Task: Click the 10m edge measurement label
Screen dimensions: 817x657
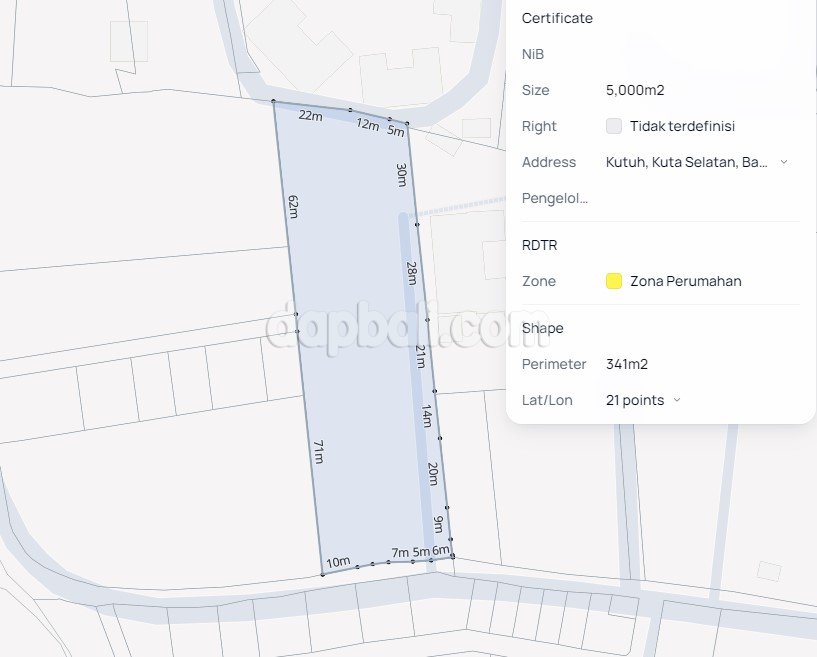Action: (338, 562)
